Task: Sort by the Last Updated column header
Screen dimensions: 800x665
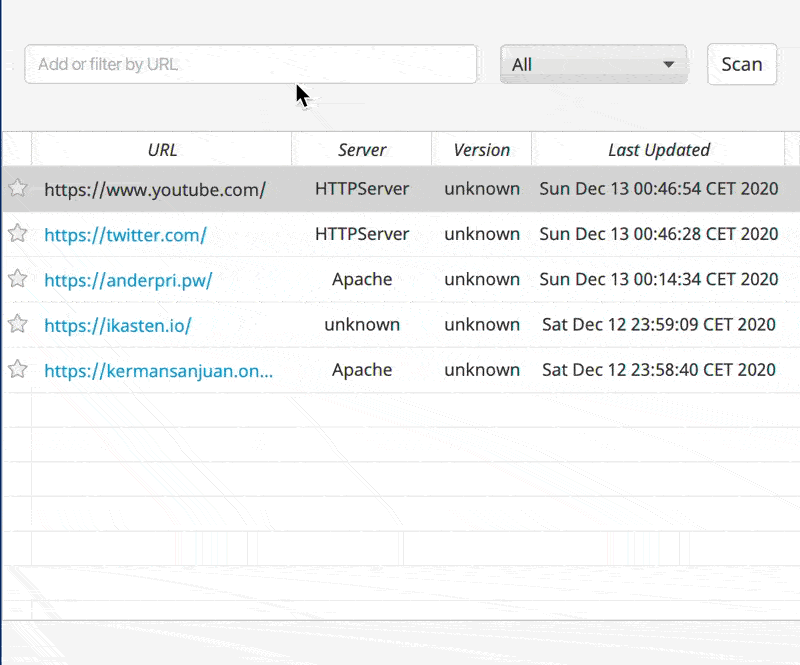Action: coord(659,150)
